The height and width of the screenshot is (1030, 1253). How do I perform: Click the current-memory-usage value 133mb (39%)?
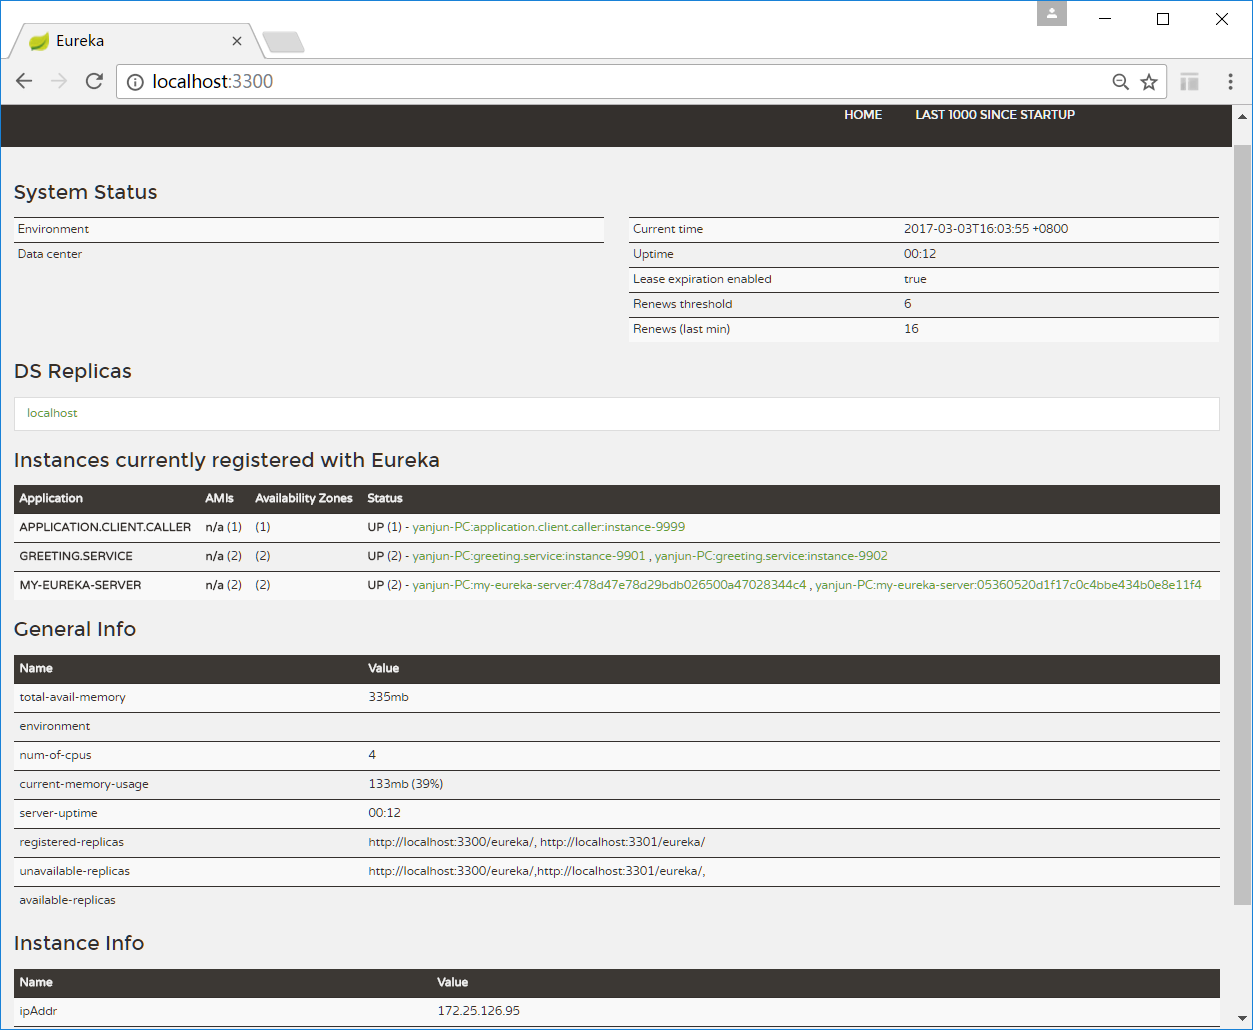click(406, 784)
